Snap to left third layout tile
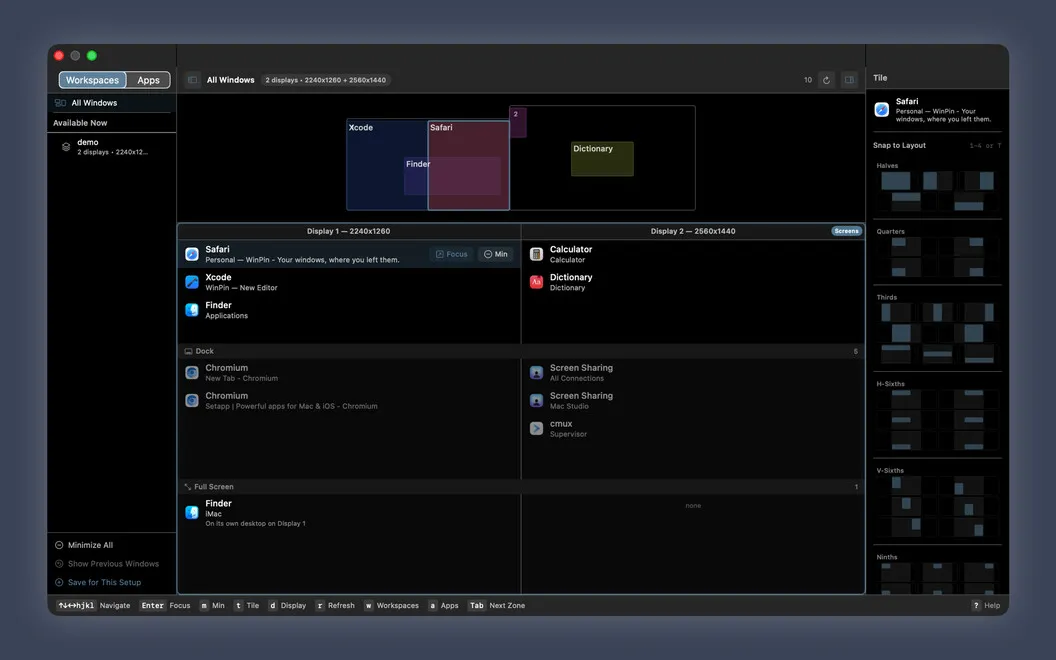1056x660 pixels. click(x=896, y=312)
